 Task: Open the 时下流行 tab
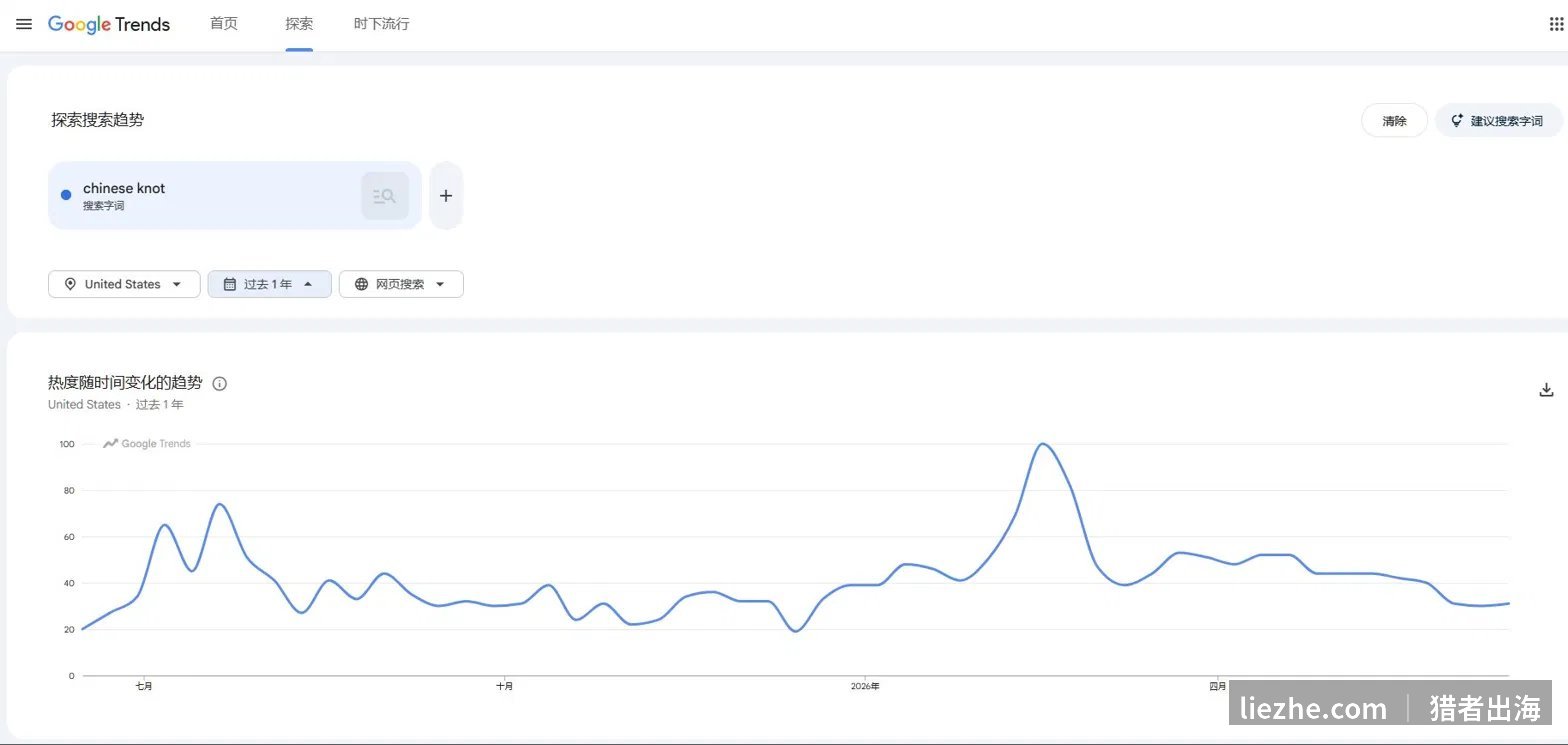(381, 23)
